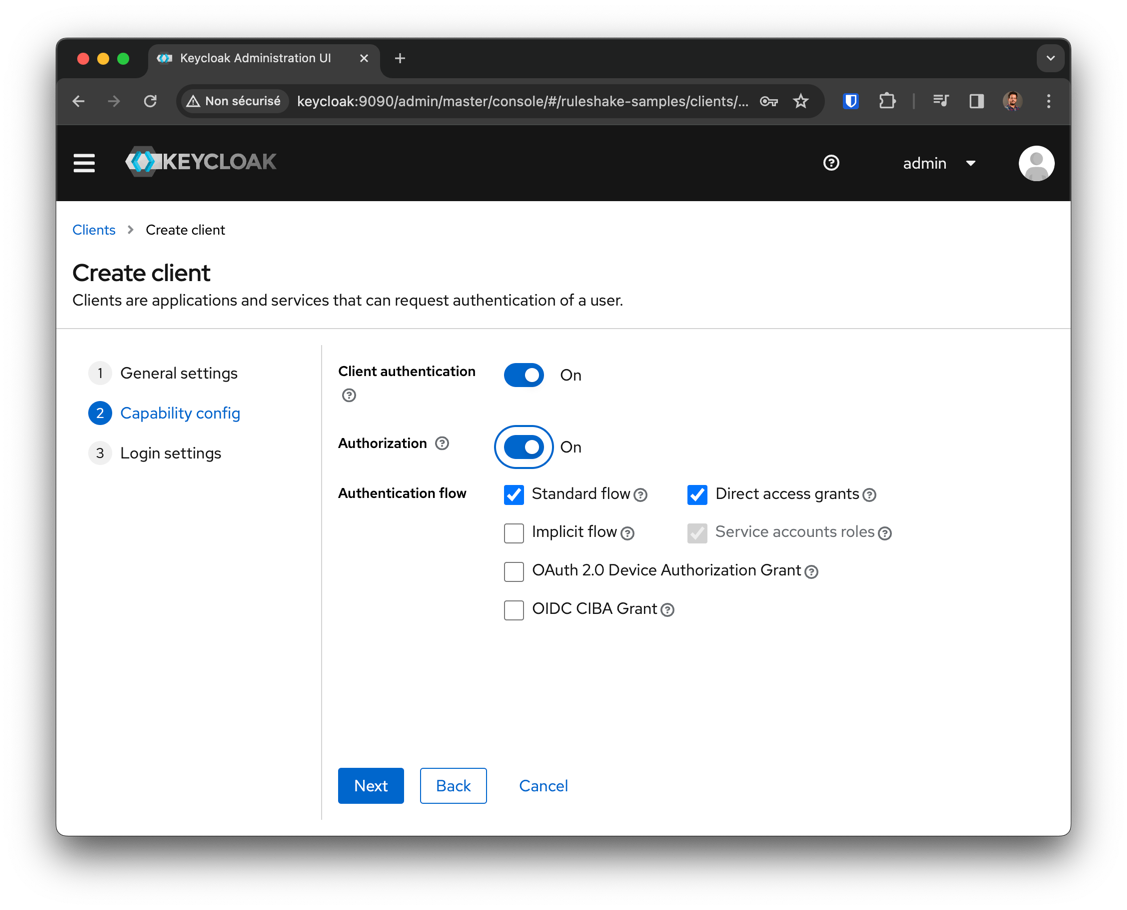Viewport: 1127px width, 910px height.
Task: Turn off Client authentication toggle
Action: [524, 375]
